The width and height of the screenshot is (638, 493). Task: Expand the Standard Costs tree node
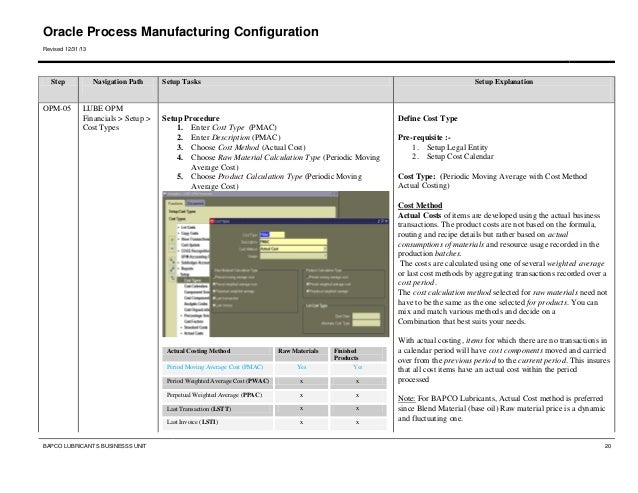(x=181, y=327)
